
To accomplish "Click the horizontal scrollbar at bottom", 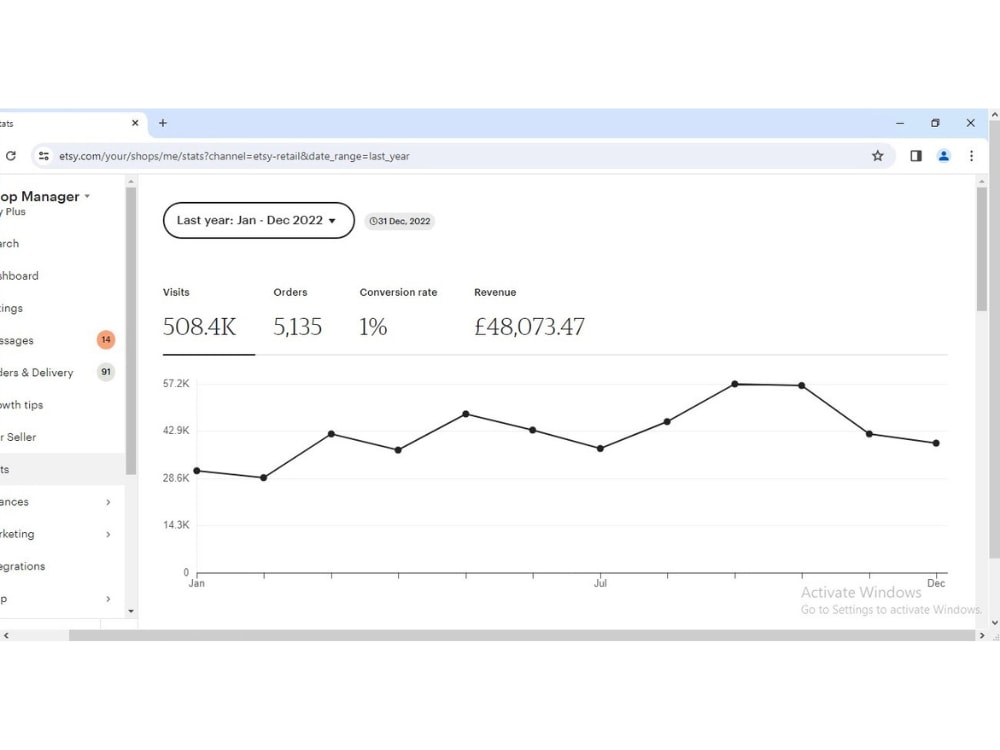I will coord(522,635).
